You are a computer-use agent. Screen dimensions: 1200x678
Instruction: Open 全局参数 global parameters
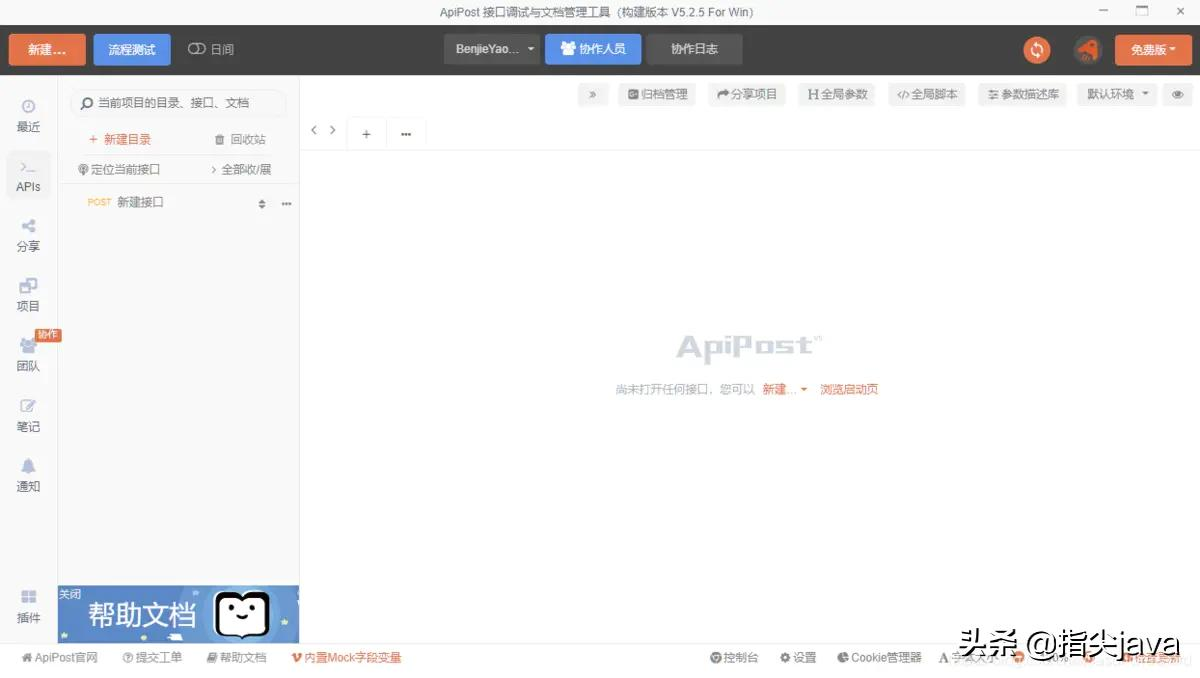[x=837, y=95]
